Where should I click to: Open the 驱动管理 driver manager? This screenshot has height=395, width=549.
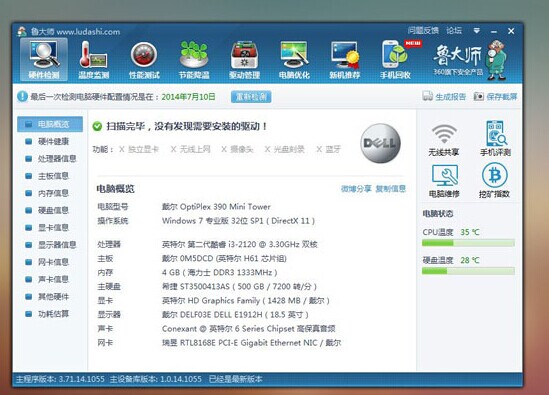point(244,60)
